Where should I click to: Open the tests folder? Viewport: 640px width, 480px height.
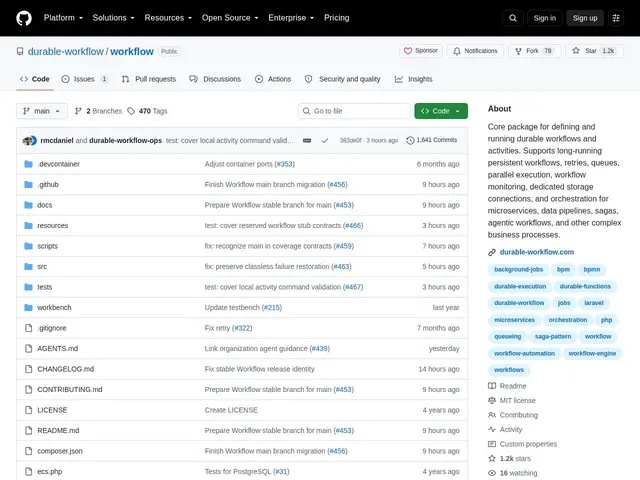point(44,287)
